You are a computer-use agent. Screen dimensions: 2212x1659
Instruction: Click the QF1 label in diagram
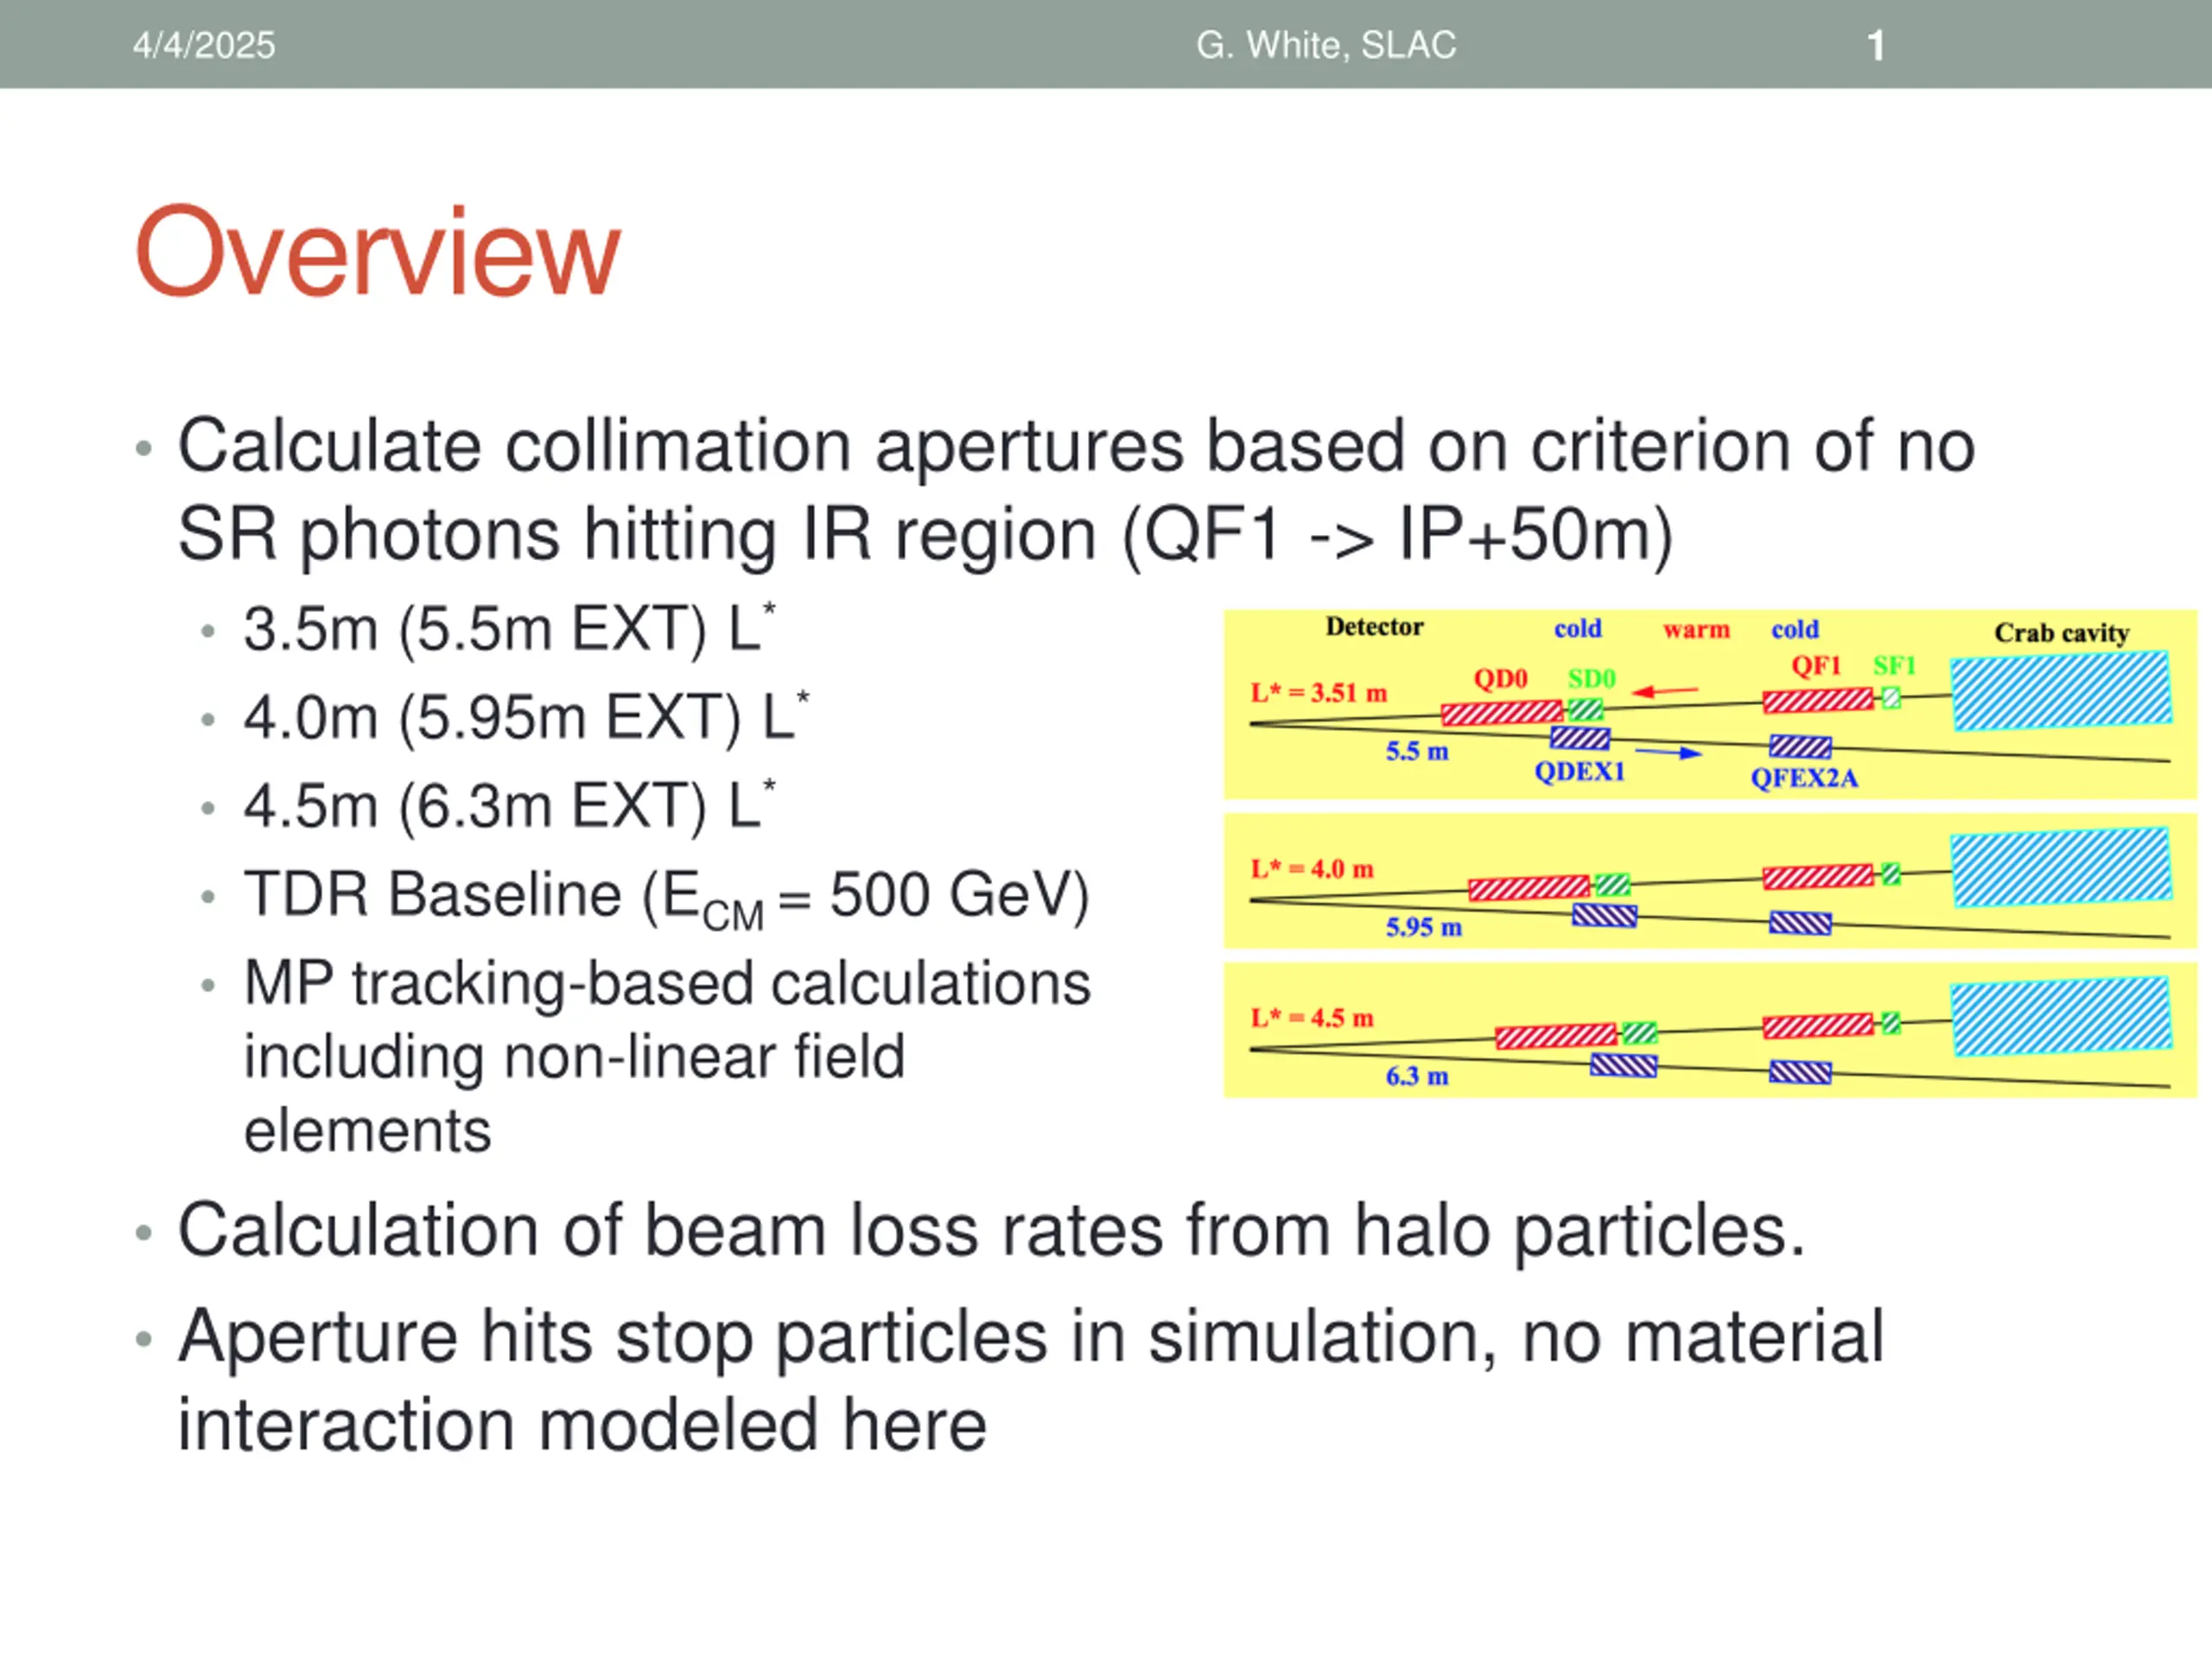(1816, 666)
